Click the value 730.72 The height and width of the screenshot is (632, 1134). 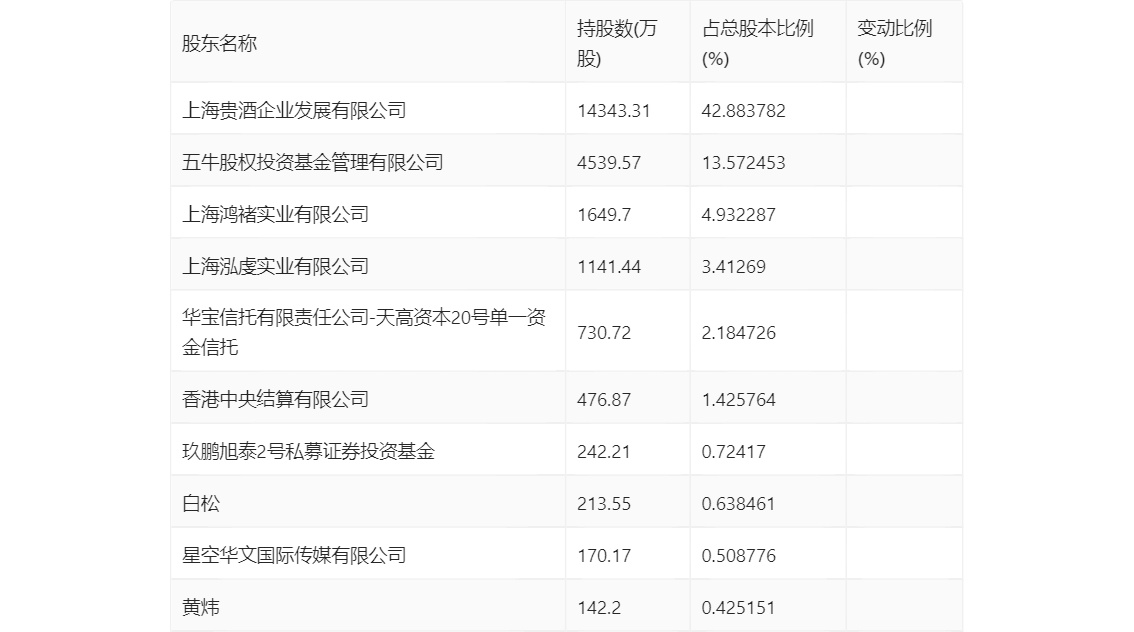click(x=604, y=333)
